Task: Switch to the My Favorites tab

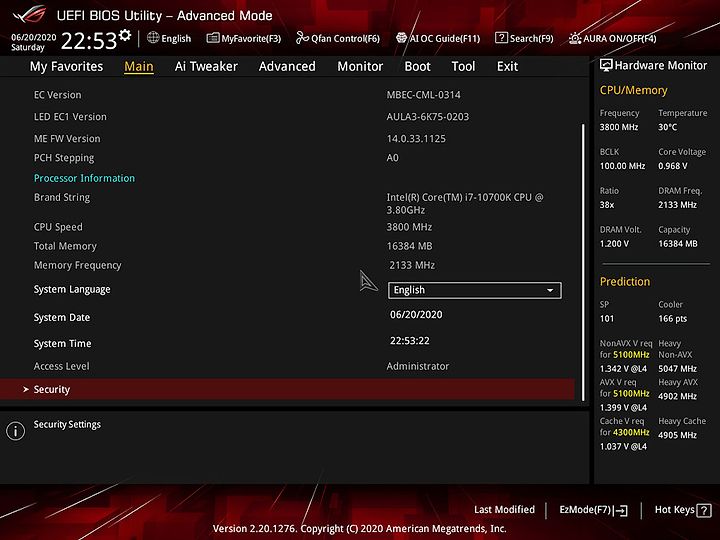Action: [x=67, y=67]
